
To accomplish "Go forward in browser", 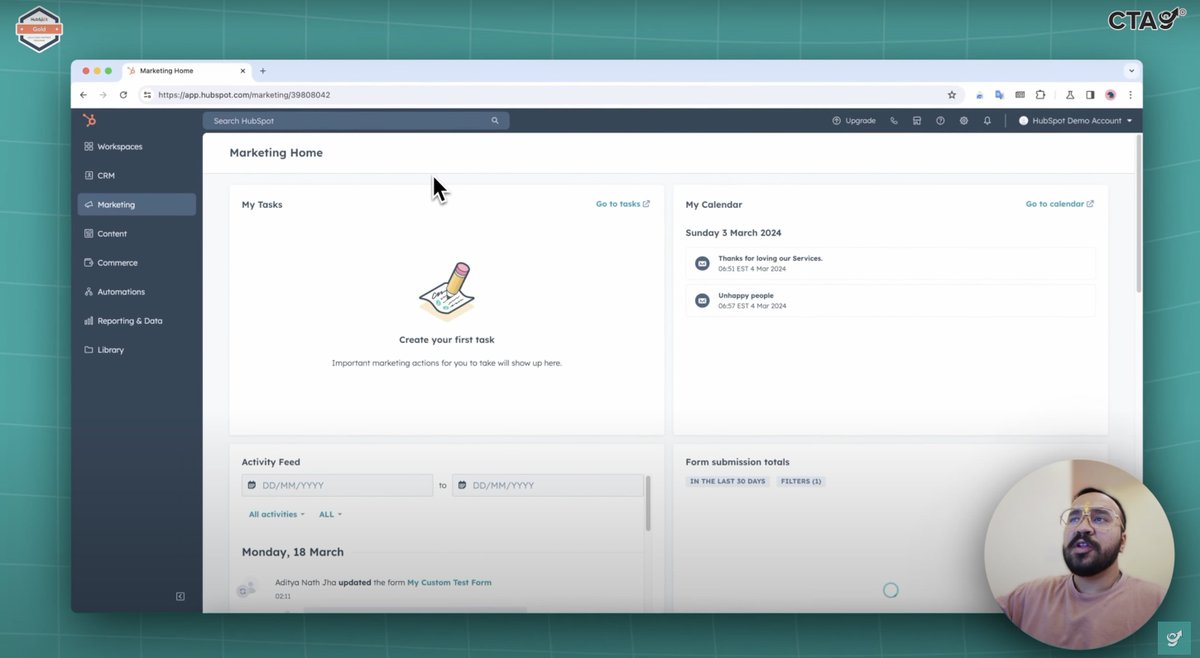I will (103, 95).
